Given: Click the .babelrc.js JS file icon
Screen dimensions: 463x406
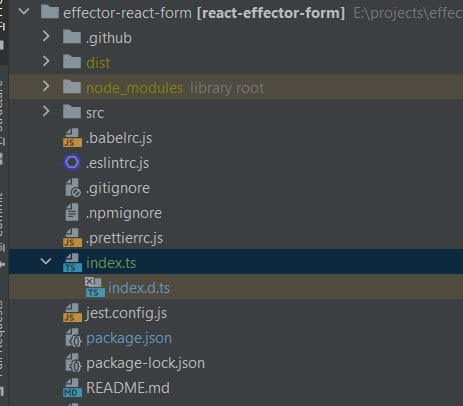Looking at the screenshot, I should (x=72, y=138).
